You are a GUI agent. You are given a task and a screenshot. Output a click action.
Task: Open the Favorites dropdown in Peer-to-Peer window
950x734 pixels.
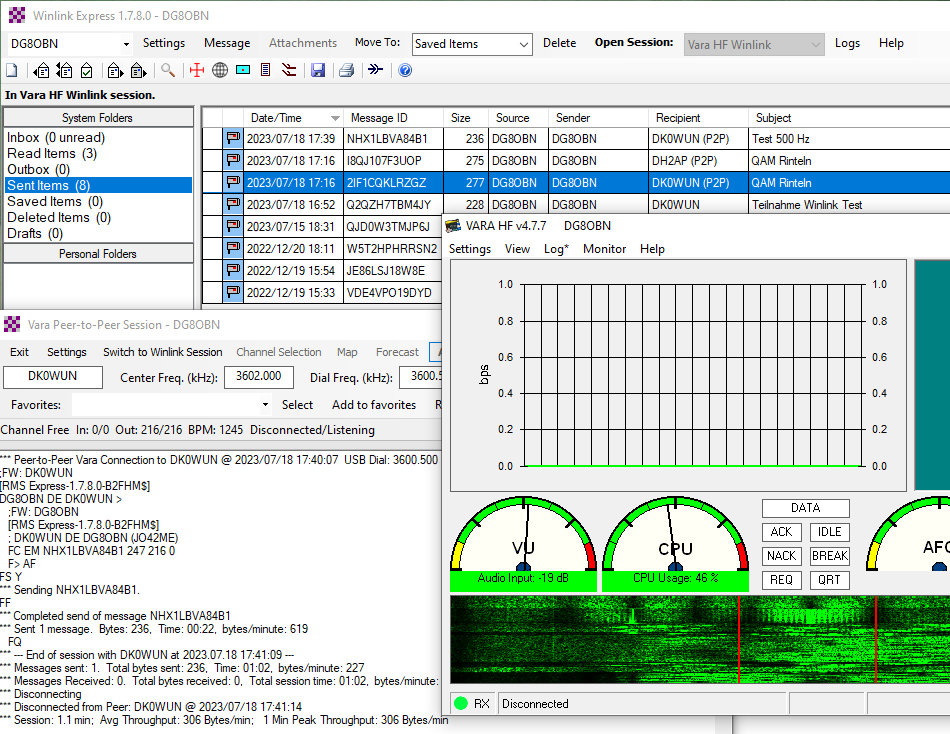click(265, 404)
